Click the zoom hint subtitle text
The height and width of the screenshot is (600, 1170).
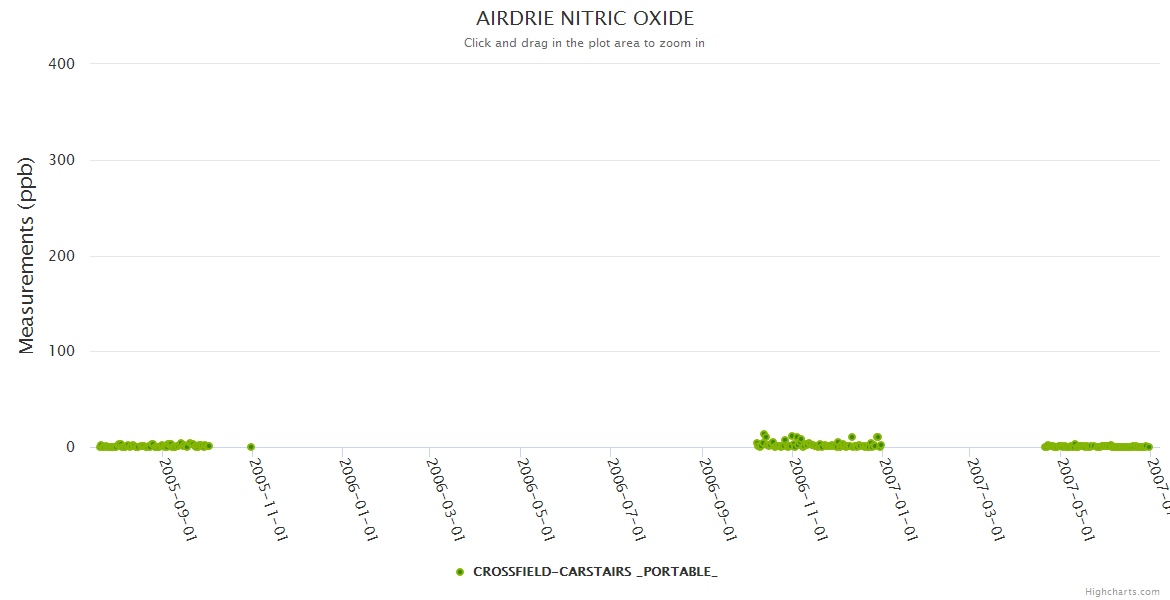pyautogui.click(x=584, y=43)
